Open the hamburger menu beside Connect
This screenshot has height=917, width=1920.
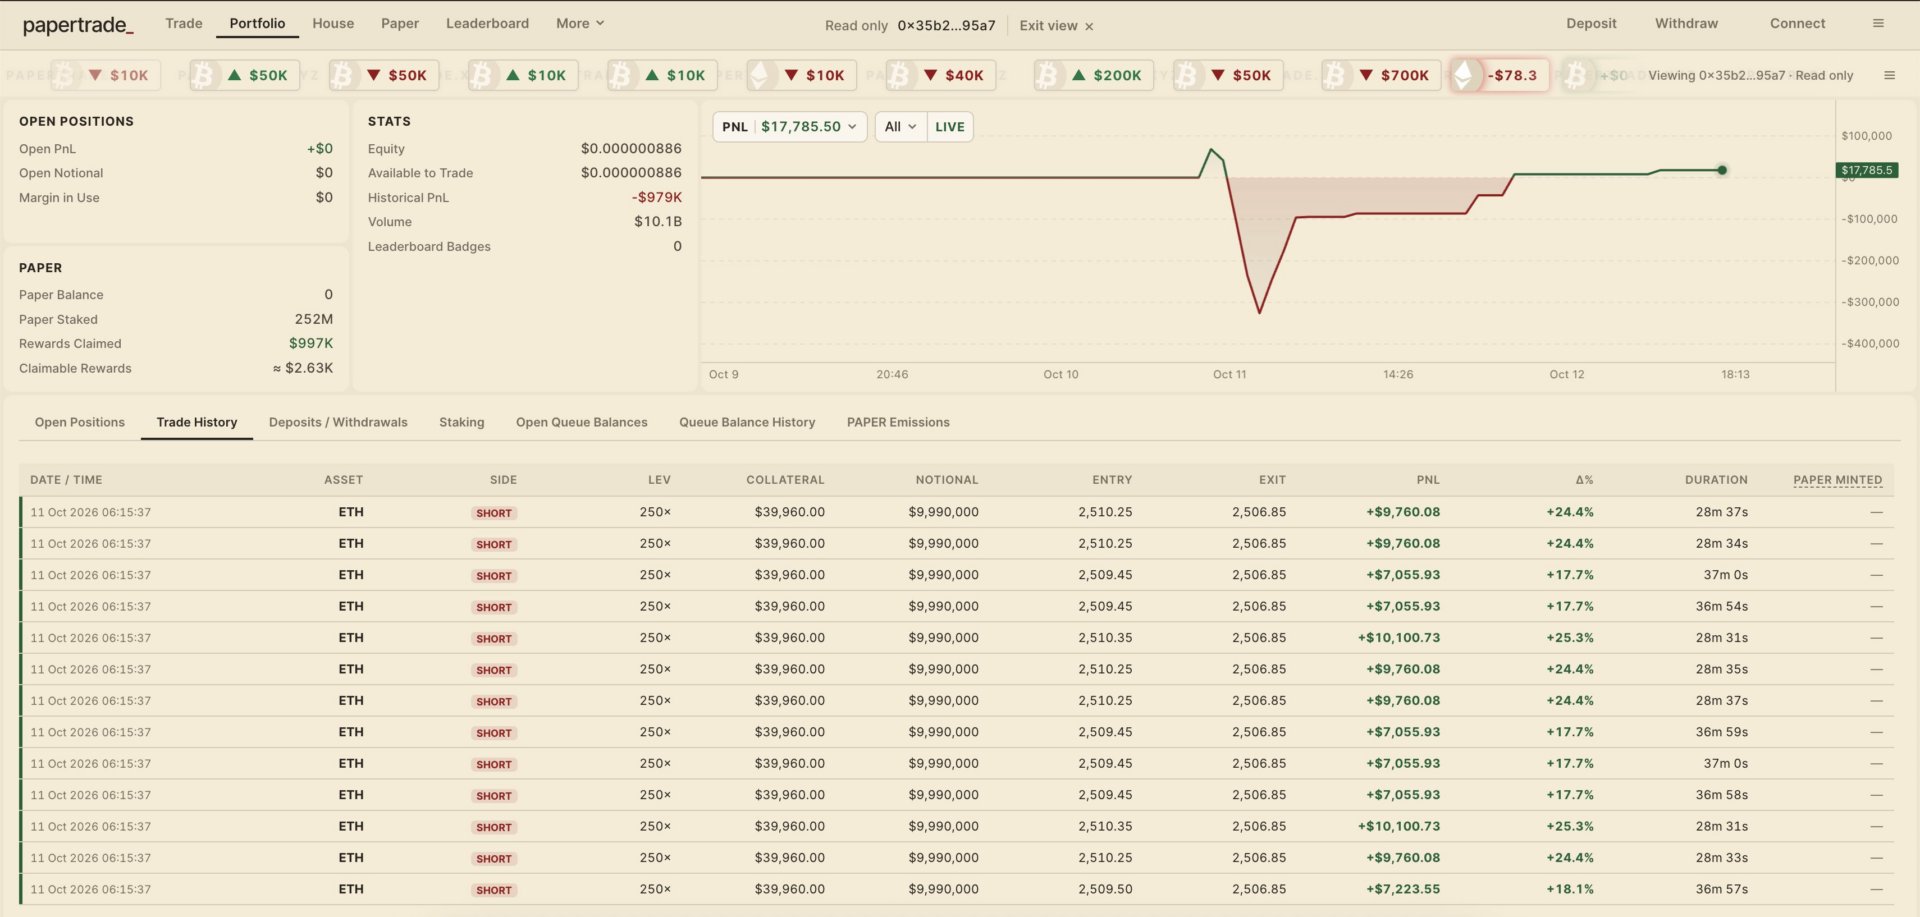point(1878,23)
